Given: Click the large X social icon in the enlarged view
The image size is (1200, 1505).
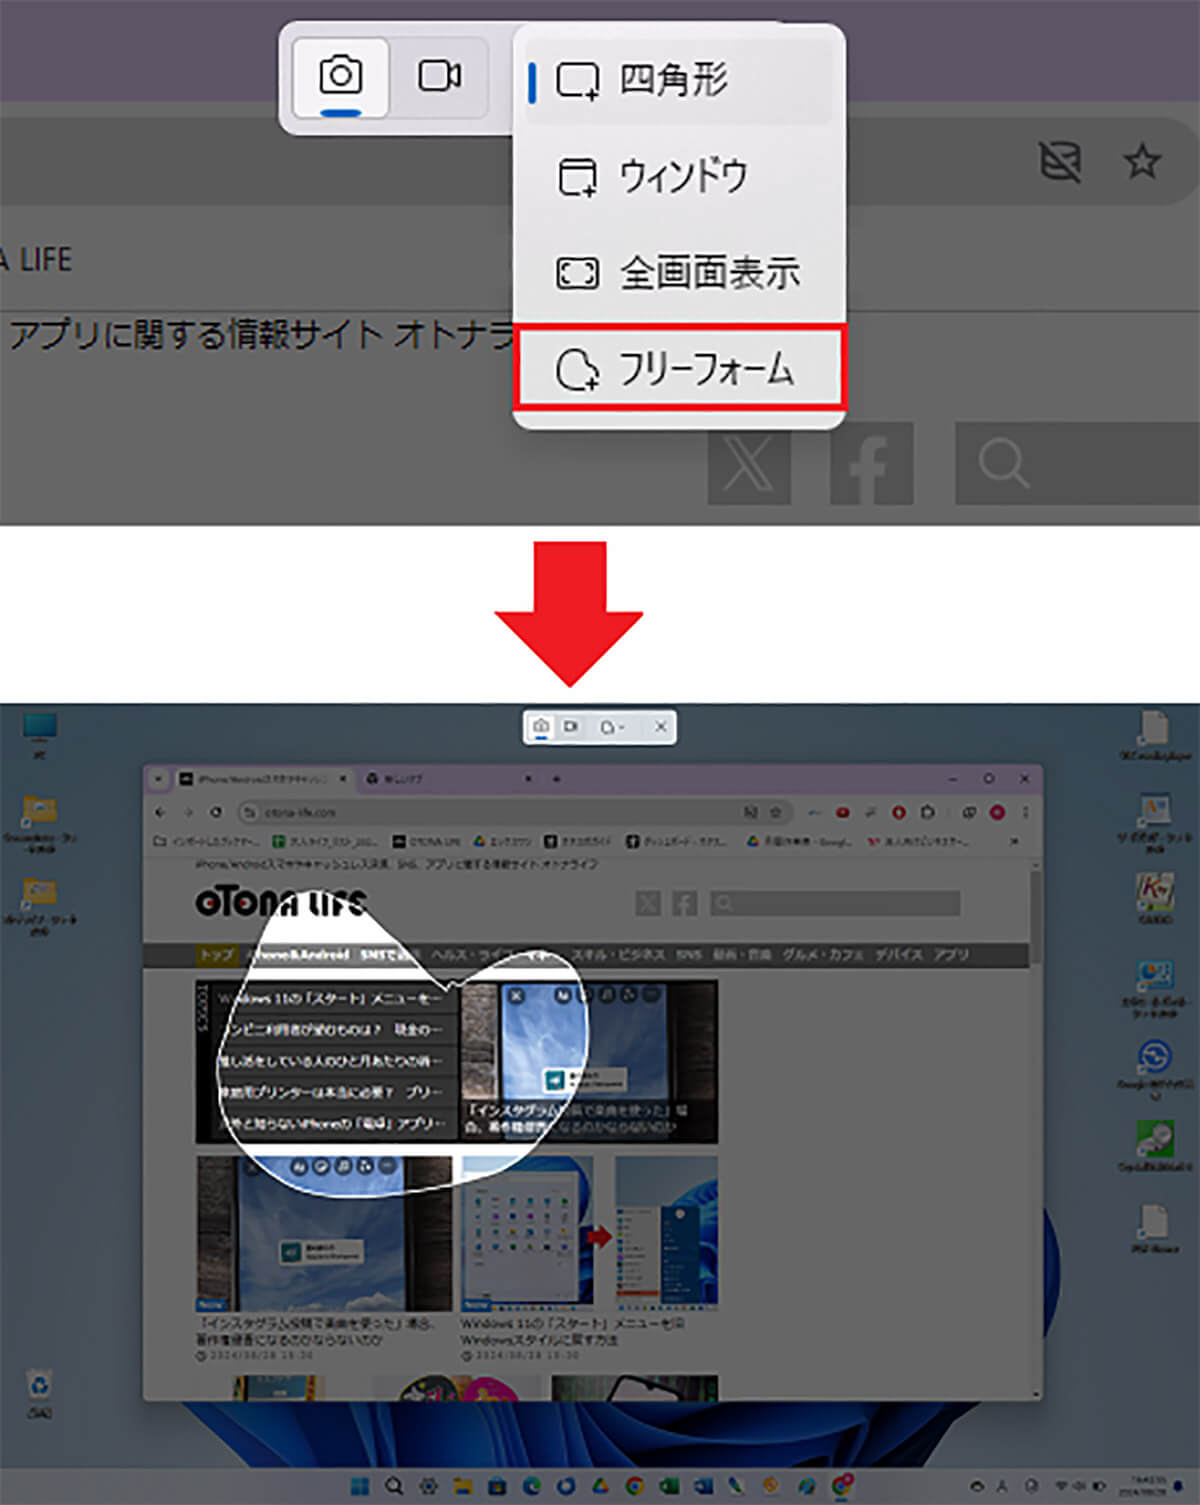Looking at the screenshot, I should tap(749, 463).
